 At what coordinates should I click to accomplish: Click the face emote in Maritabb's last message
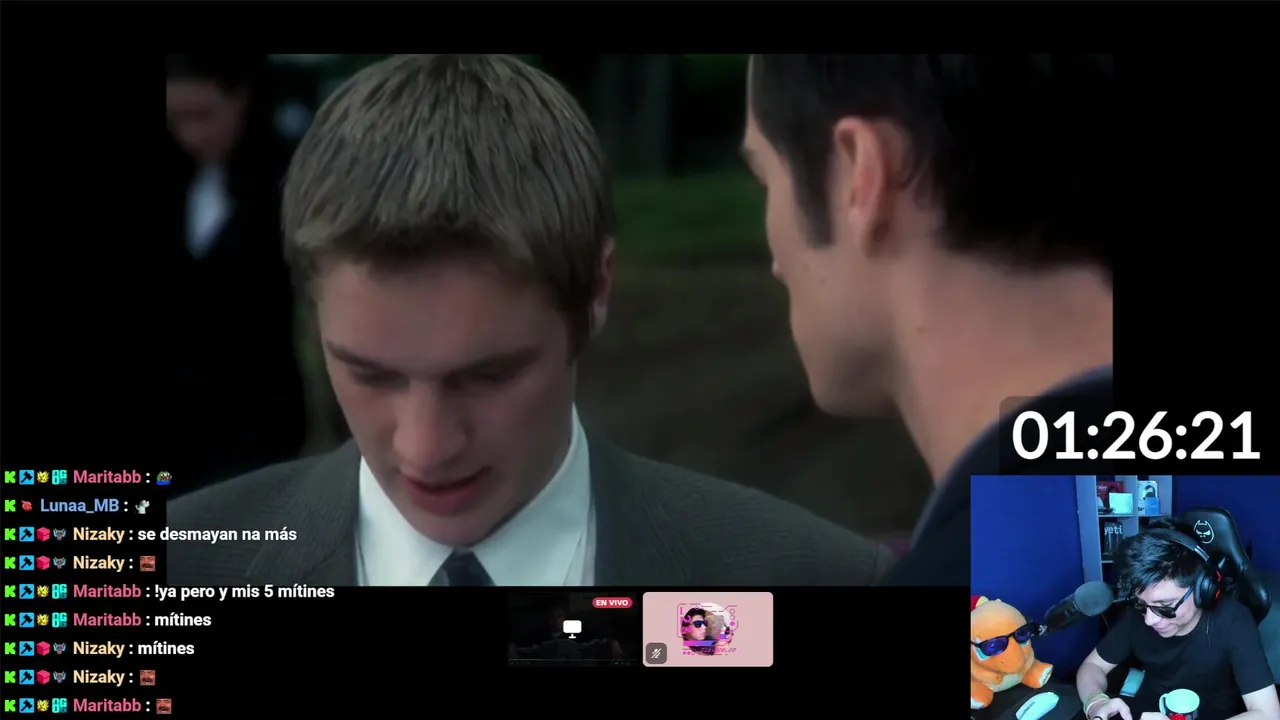click(x=164, y=705)
